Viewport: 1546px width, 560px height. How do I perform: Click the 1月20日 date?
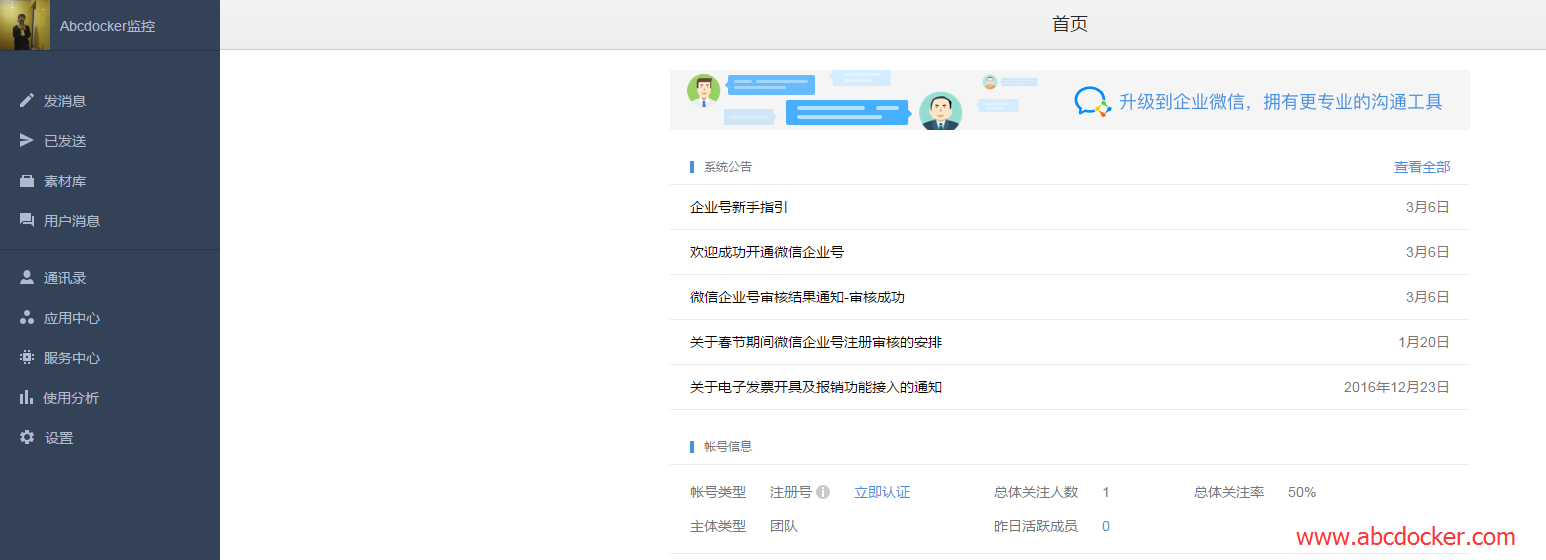pos(1424,342)
